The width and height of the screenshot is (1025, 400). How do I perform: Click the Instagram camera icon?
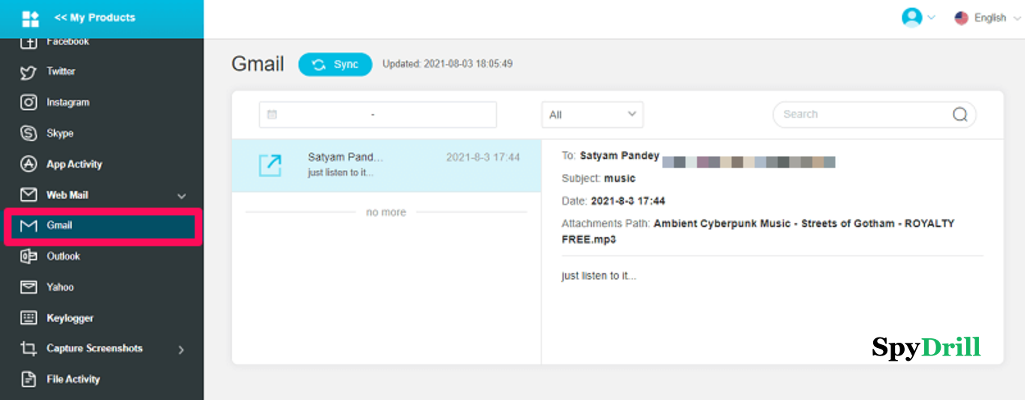pyautogui.click(x=29, y=103)
